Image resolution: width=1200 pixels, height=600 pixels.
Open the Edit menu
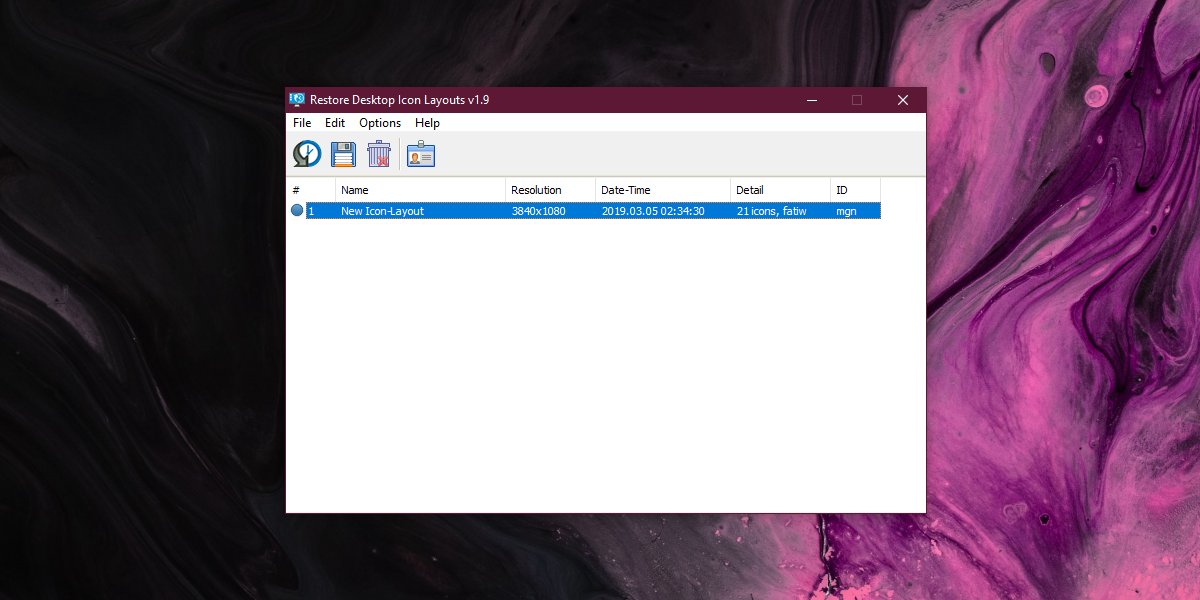(334, 122)
